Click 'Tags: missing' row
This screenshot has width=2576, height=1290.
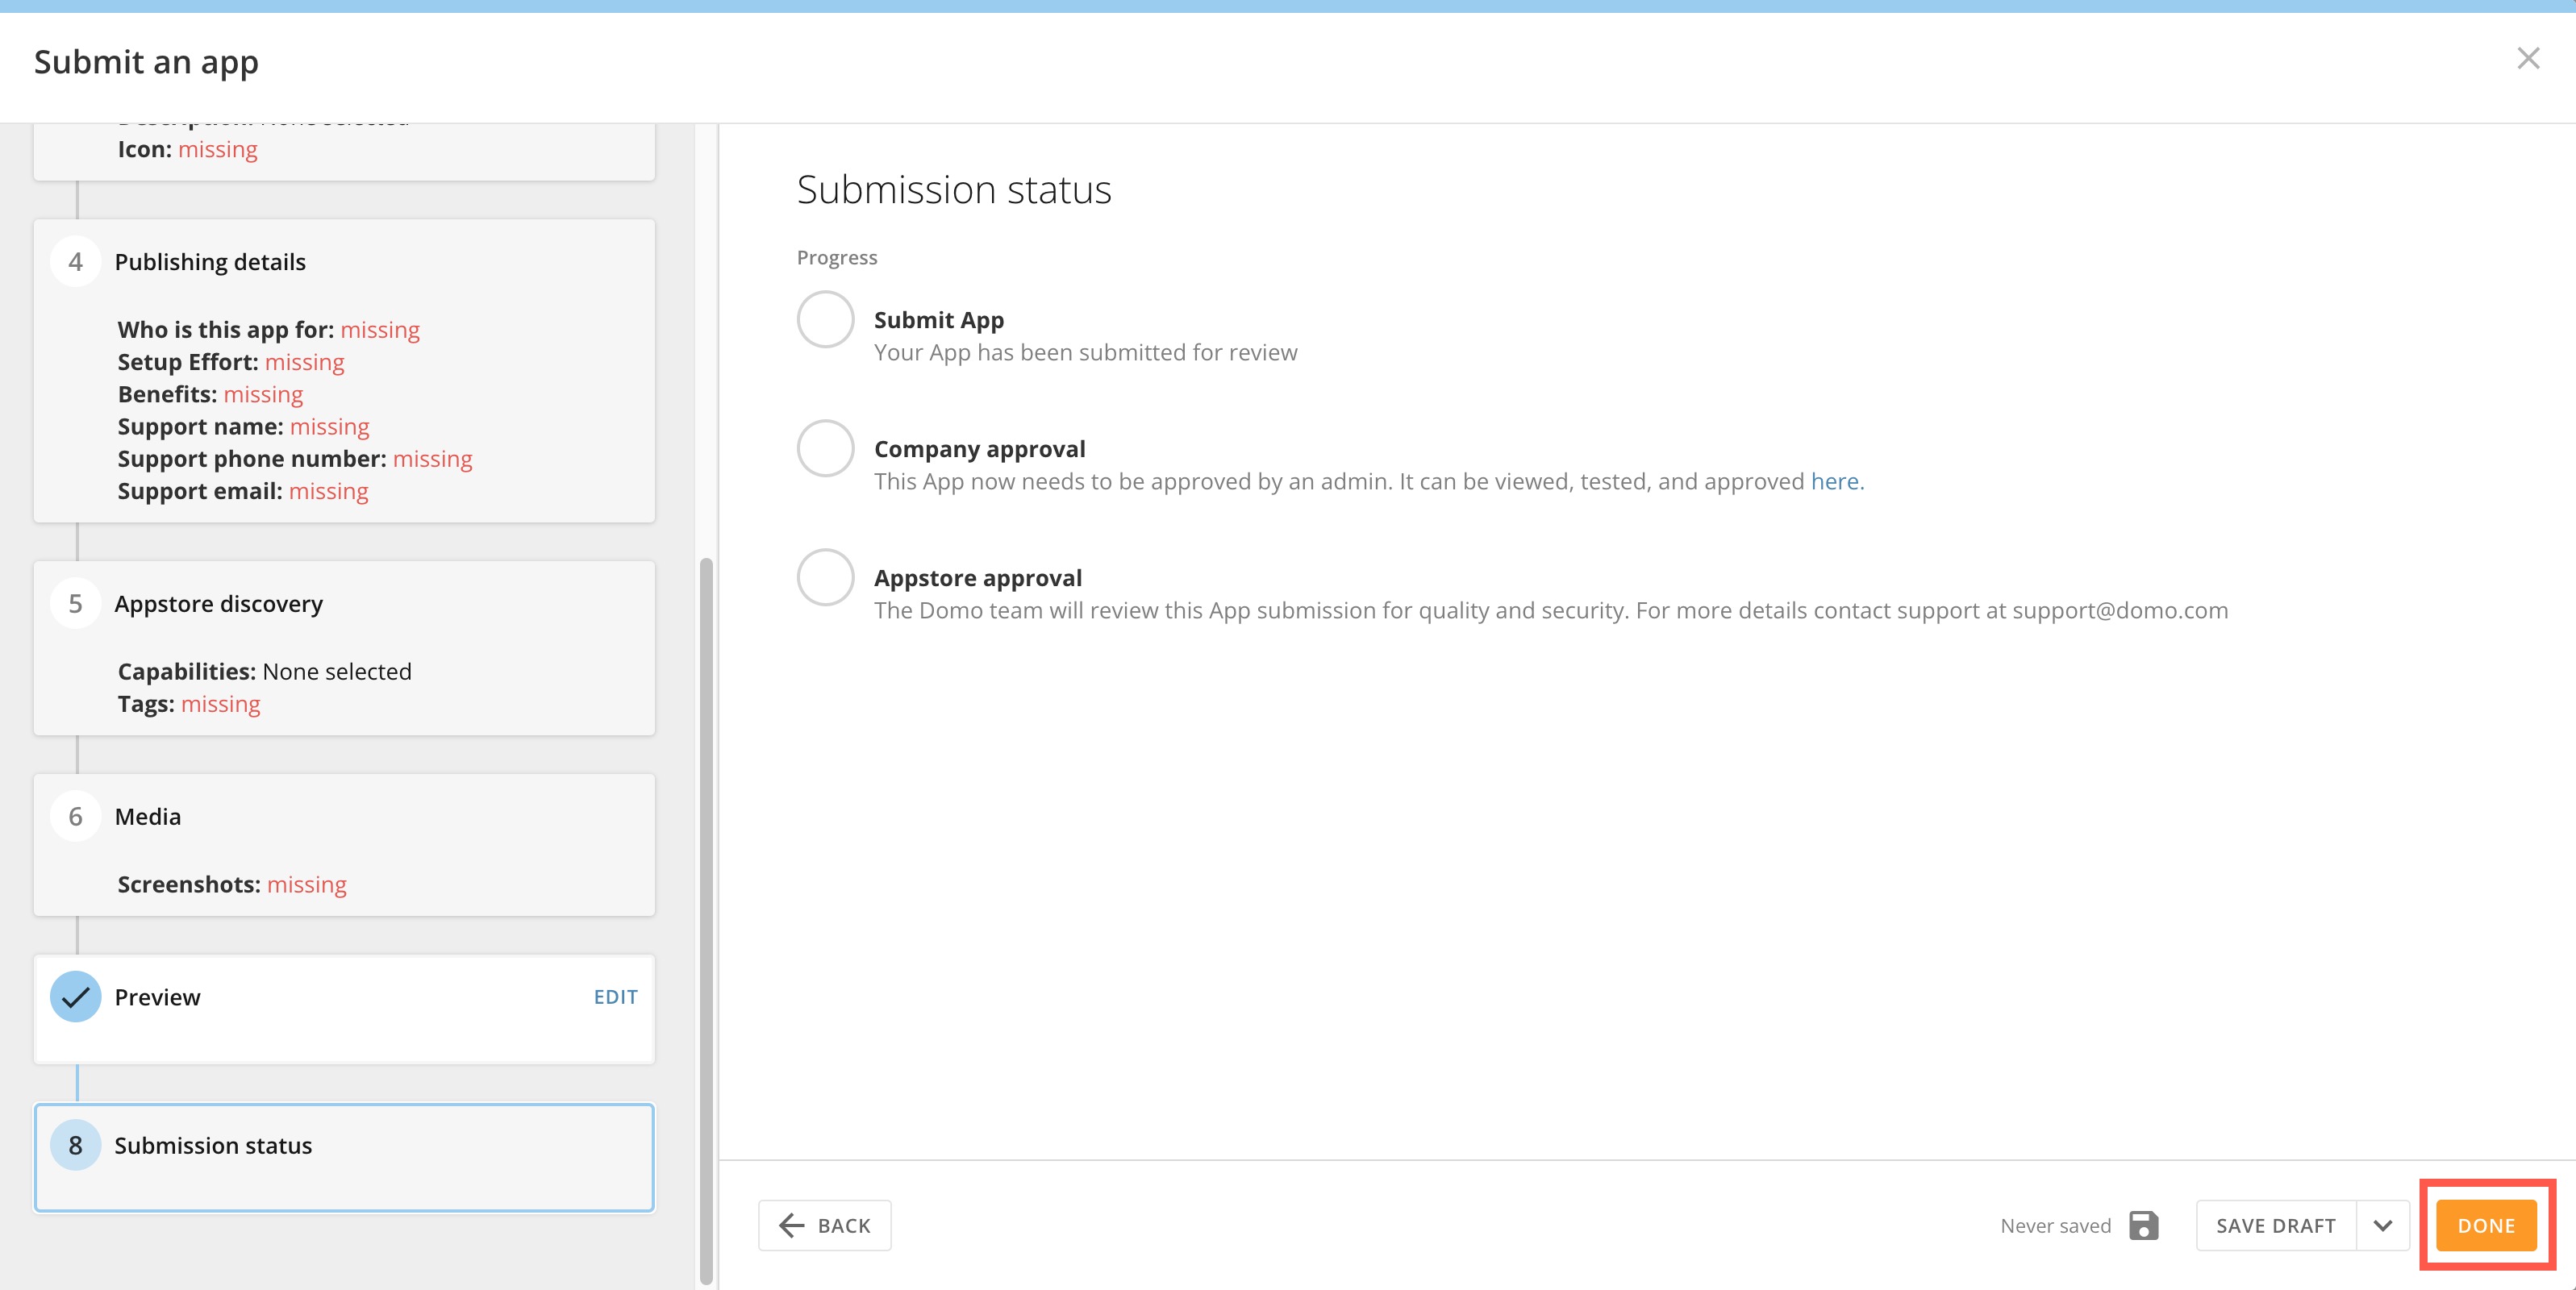(x=189, y=704)
